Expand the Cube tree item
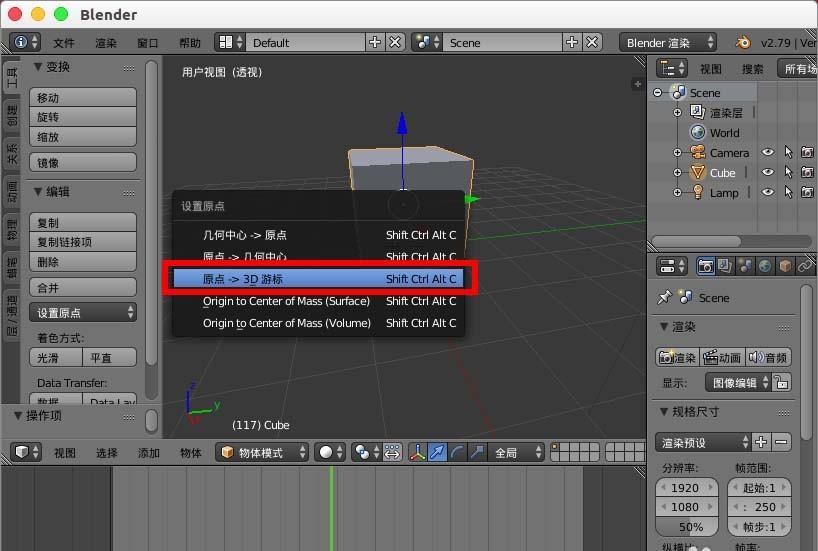 (677, 173)
